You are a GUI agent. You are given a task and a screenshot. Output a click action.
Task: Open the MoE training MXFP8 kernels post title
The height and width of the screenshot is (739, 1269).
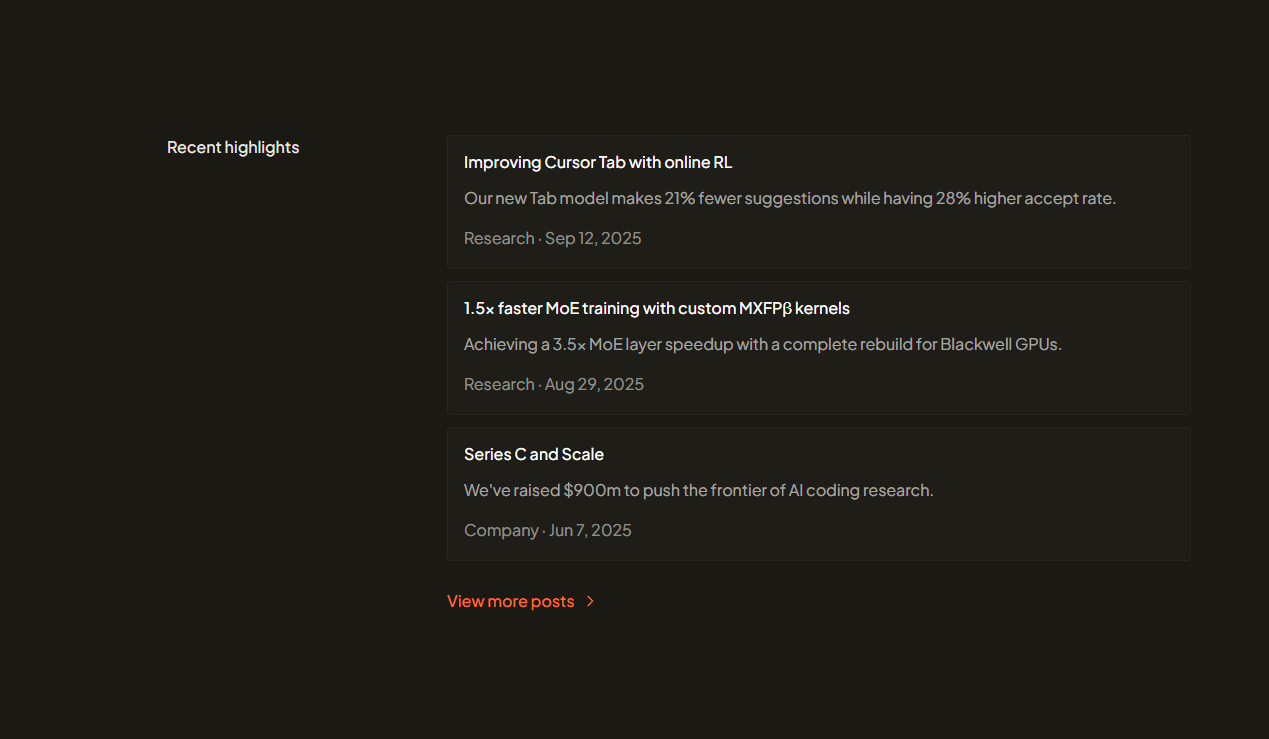pyautogui.click(x=656, y=308)
